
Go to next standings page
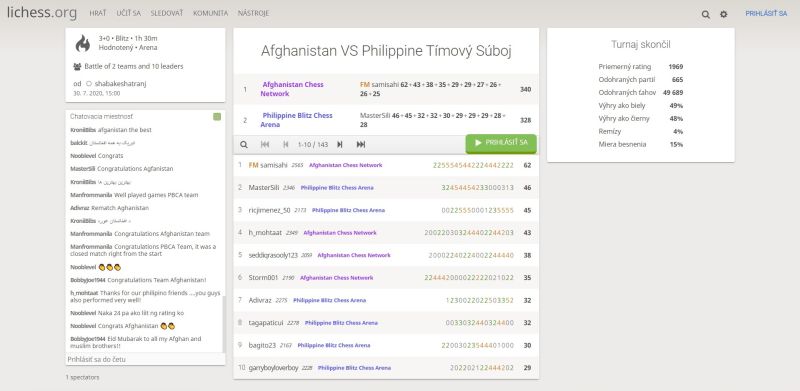pos(339,144)
